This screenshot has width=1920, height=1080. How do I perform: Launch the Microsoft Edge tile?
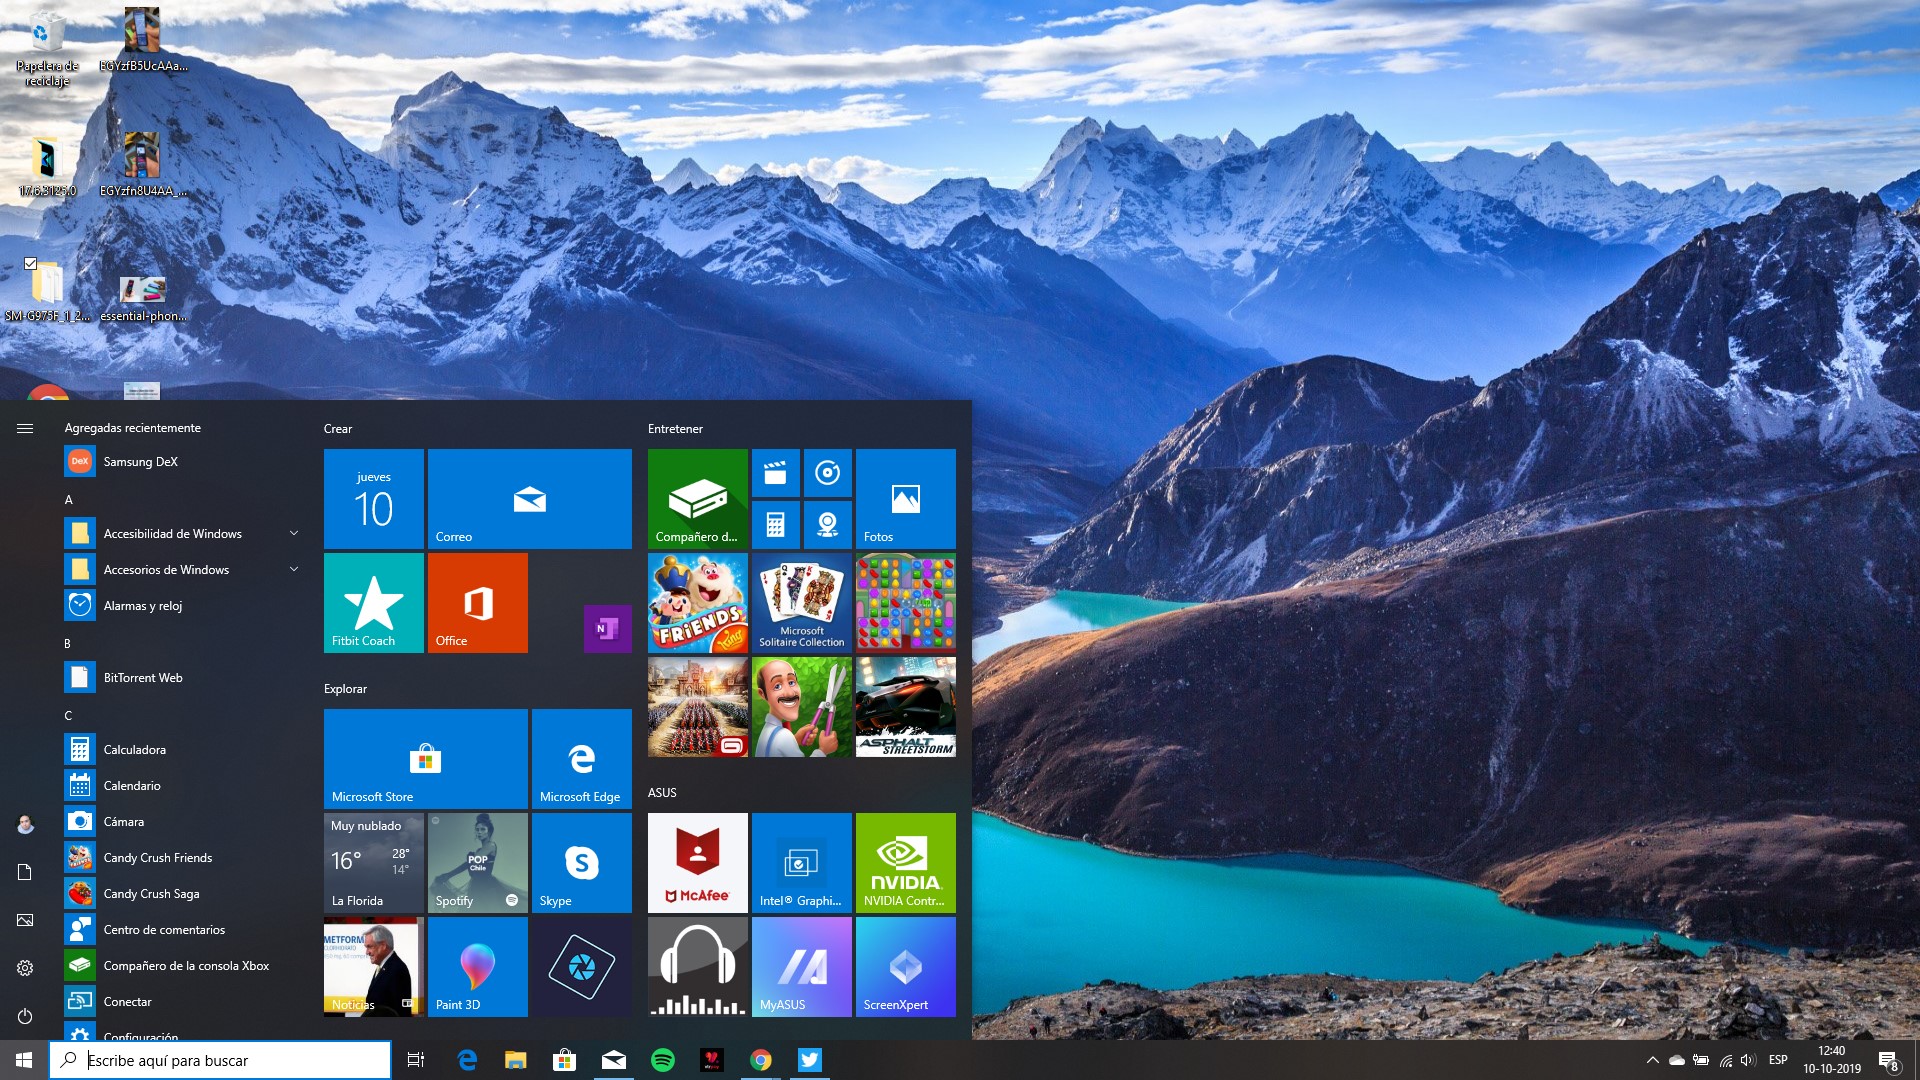pos(582,759)
